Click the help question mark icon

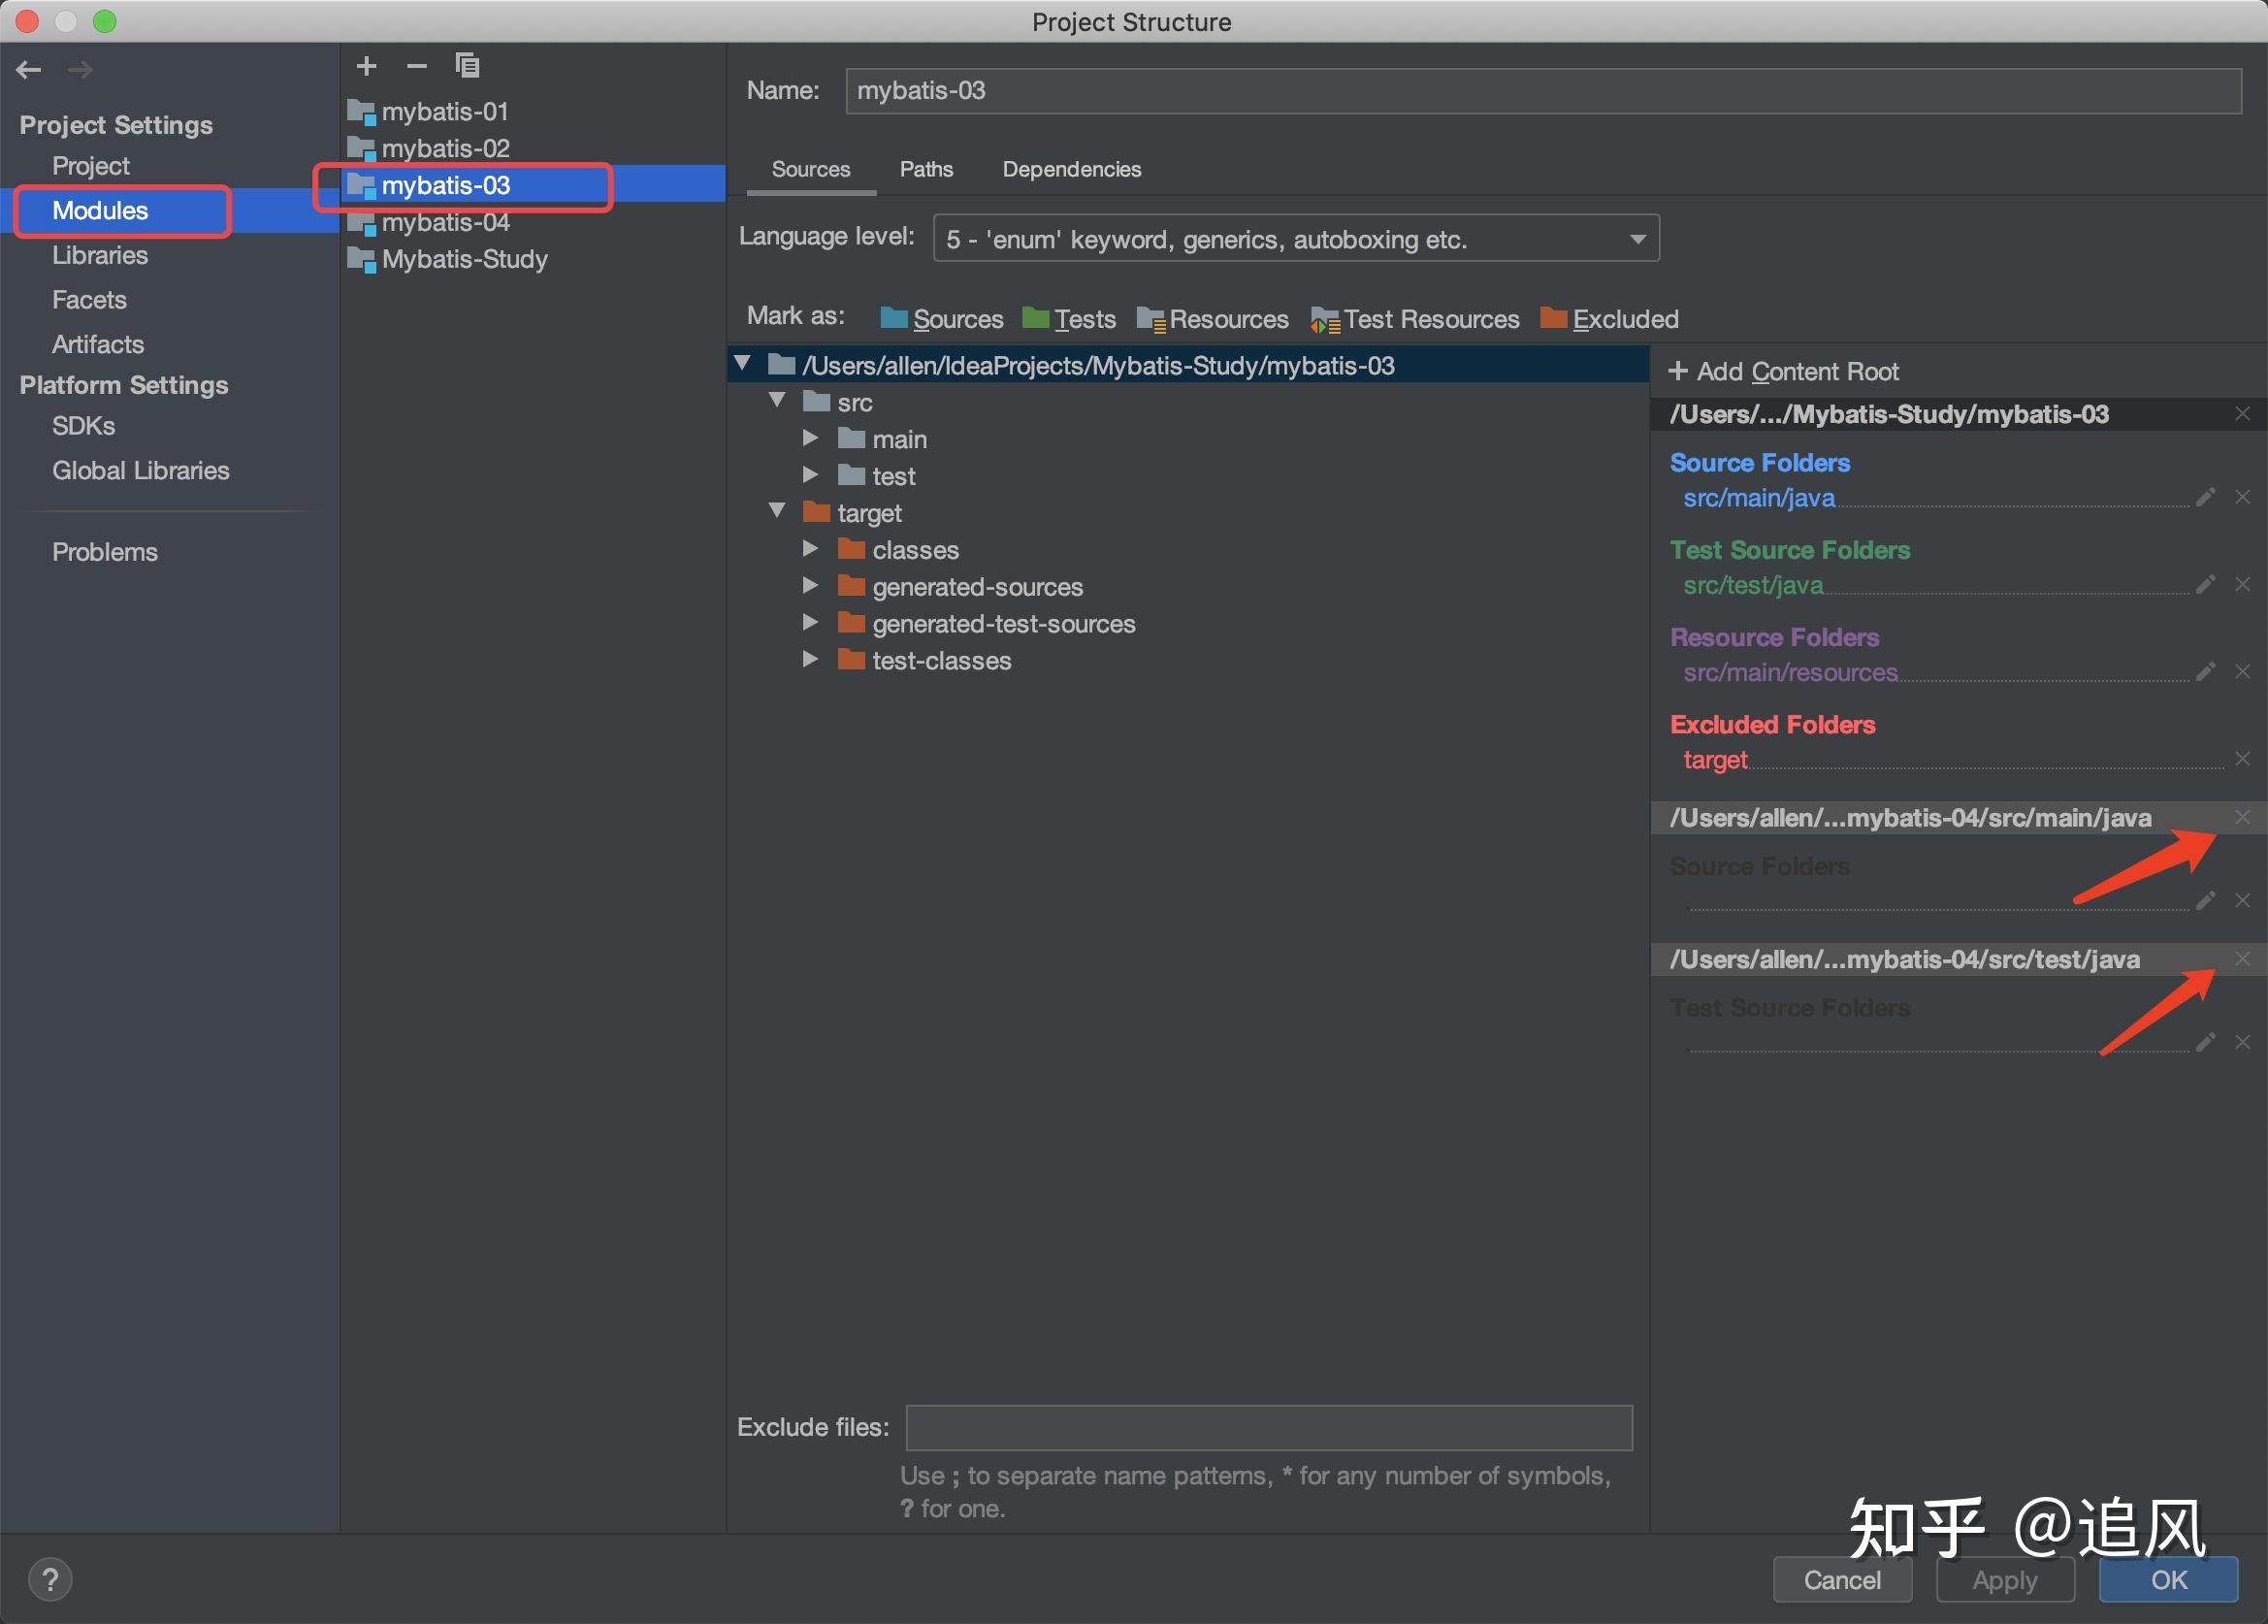[50, 1580]
